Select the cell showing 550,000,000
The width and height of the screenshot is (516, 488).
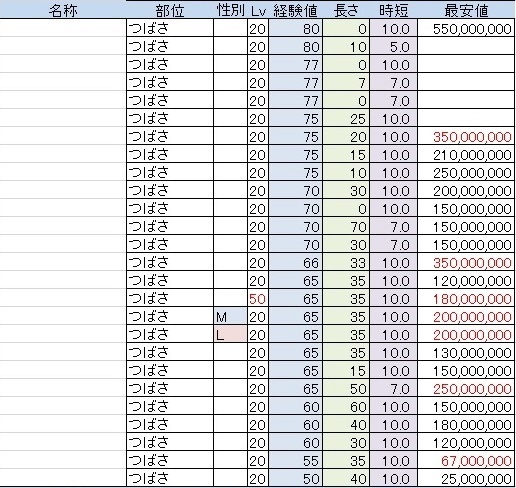point(466,28)
